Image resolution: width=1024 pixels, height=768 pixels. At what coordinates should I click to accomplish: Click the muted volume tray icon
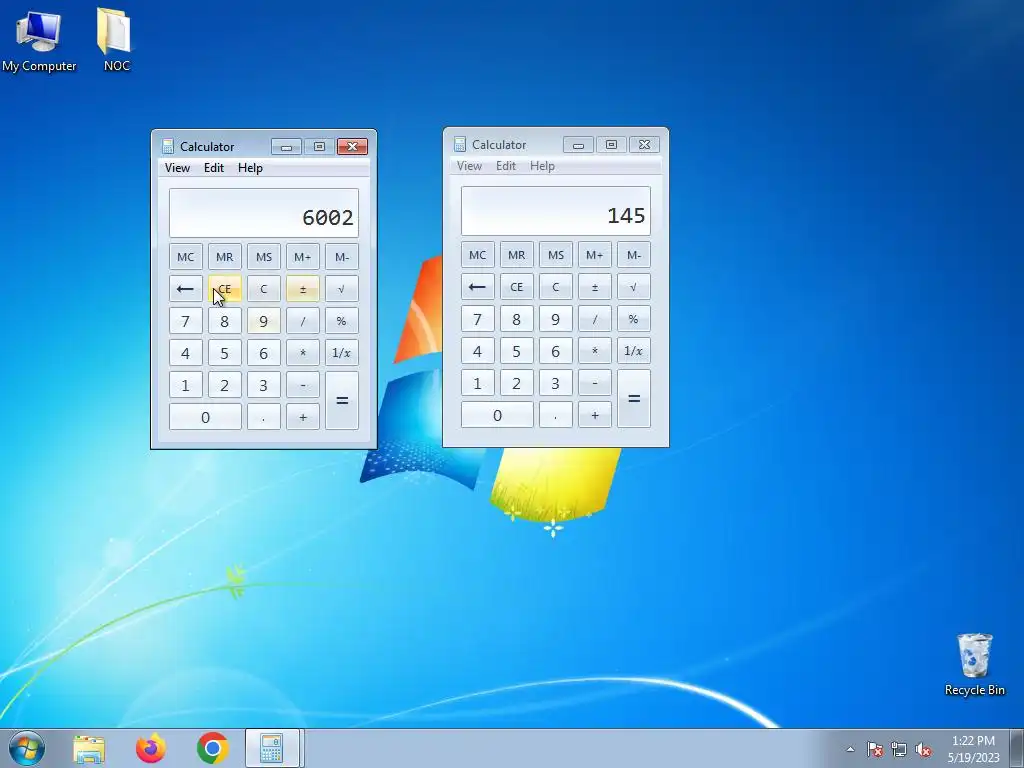[923, 749]
